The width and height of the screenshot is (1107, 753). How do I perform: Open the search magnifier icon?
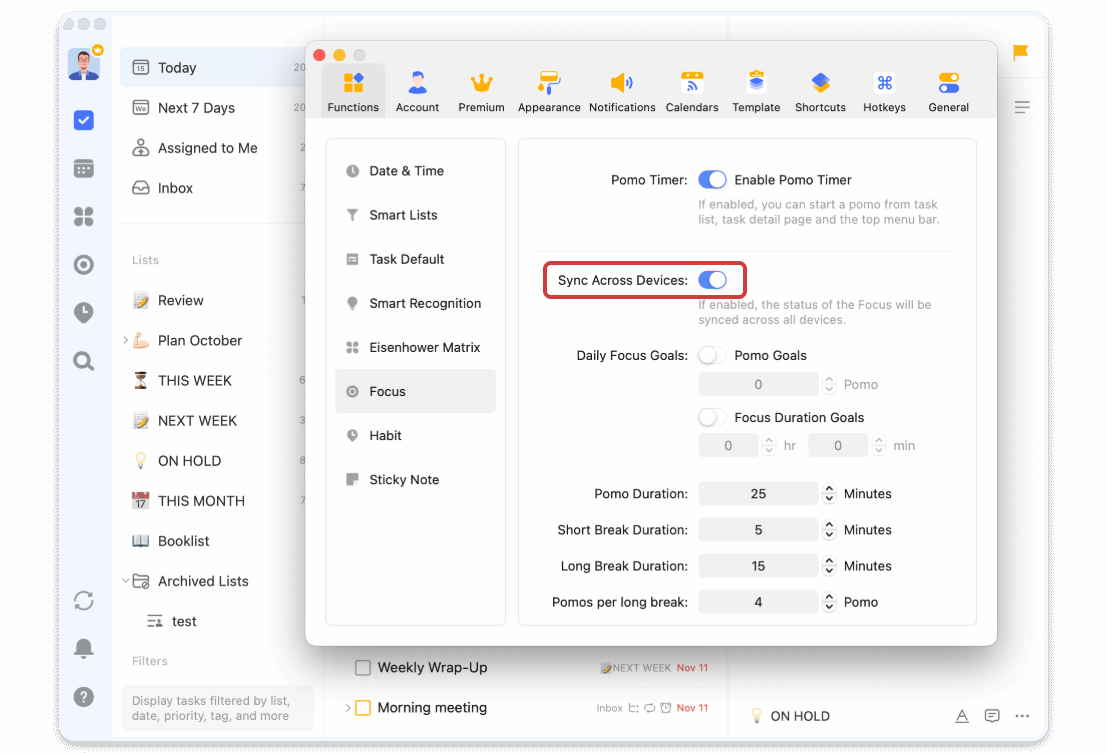click(84, 361)
